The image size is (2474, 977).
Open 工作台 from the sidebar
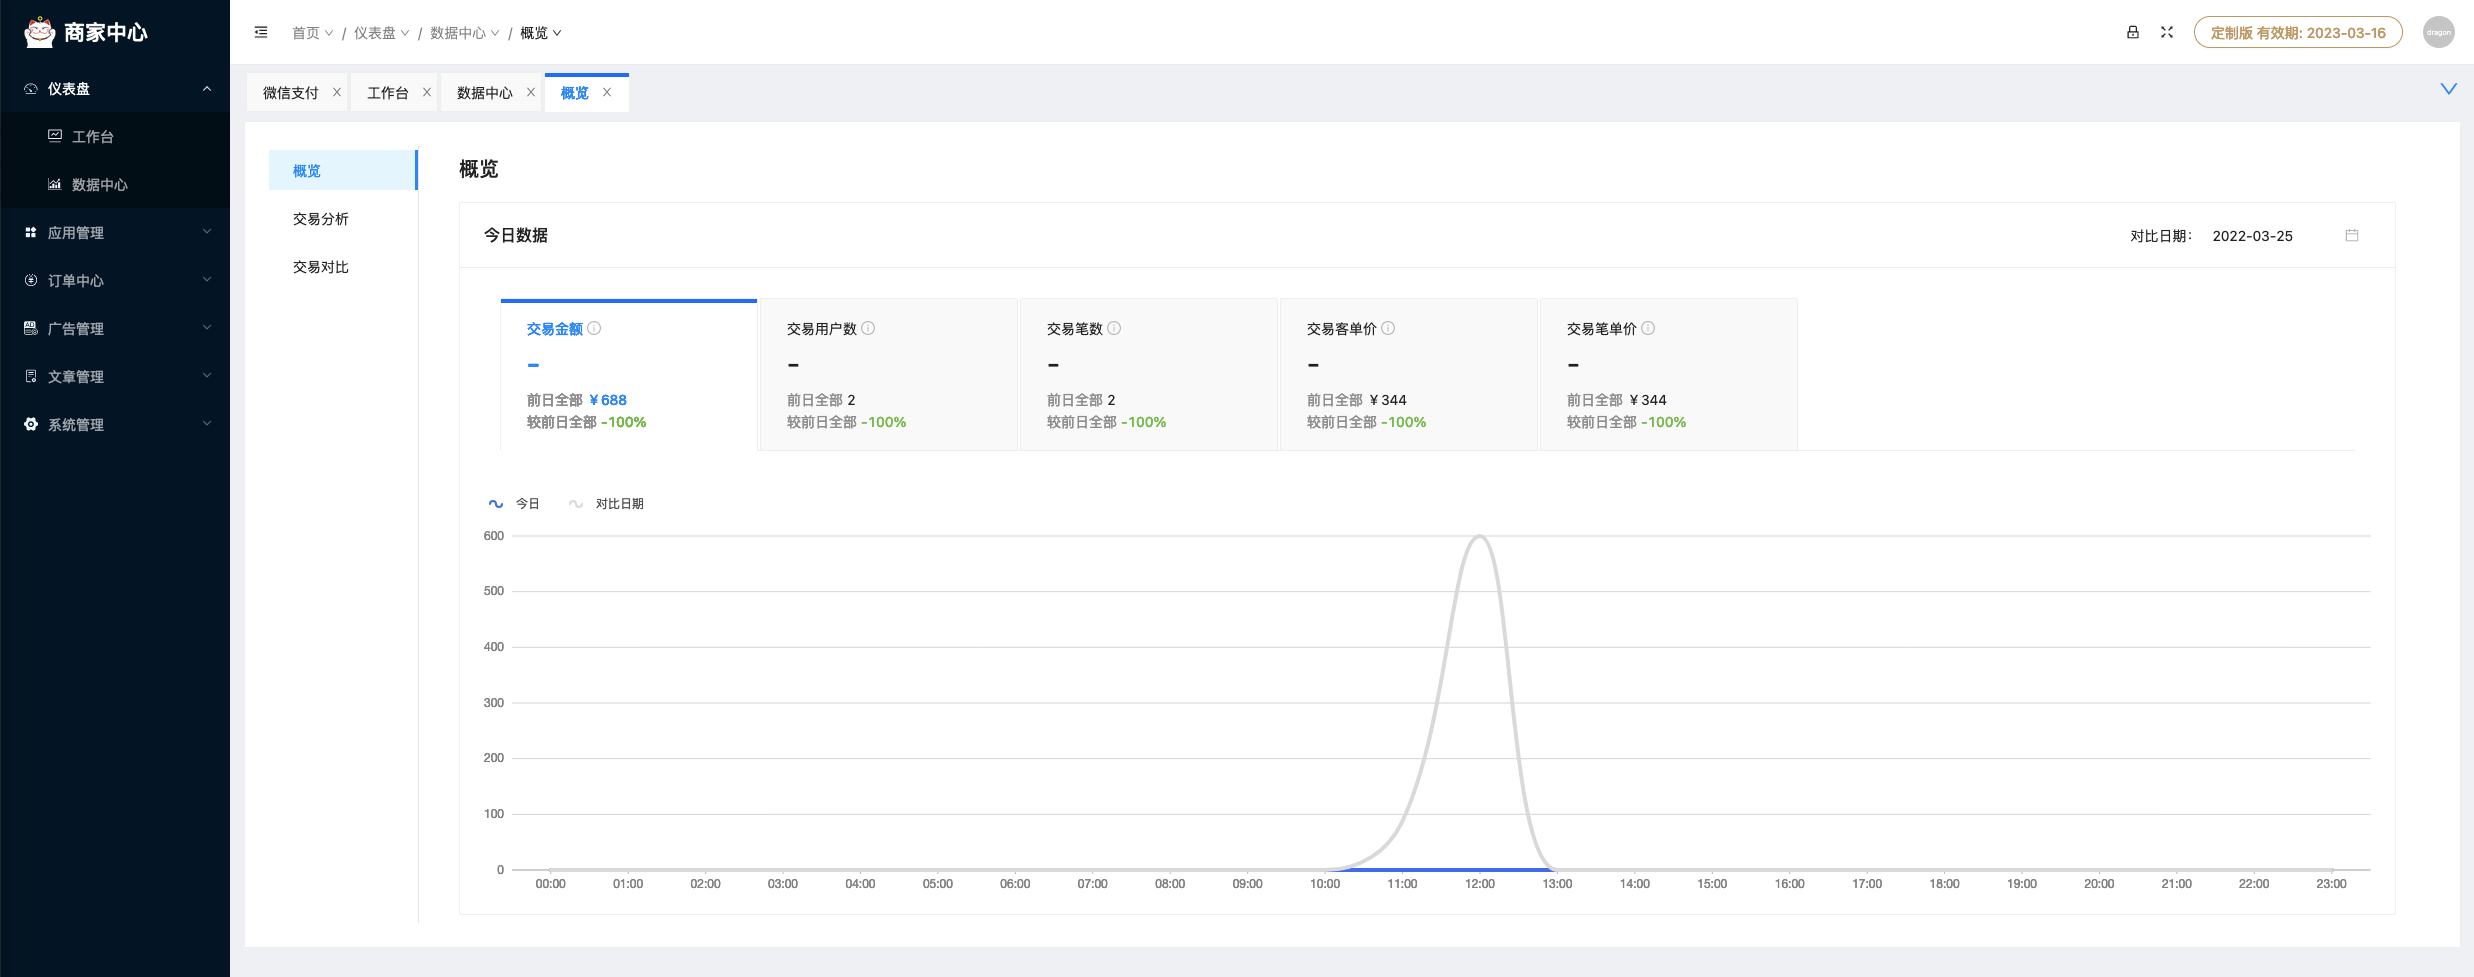(x=115, y=136)
